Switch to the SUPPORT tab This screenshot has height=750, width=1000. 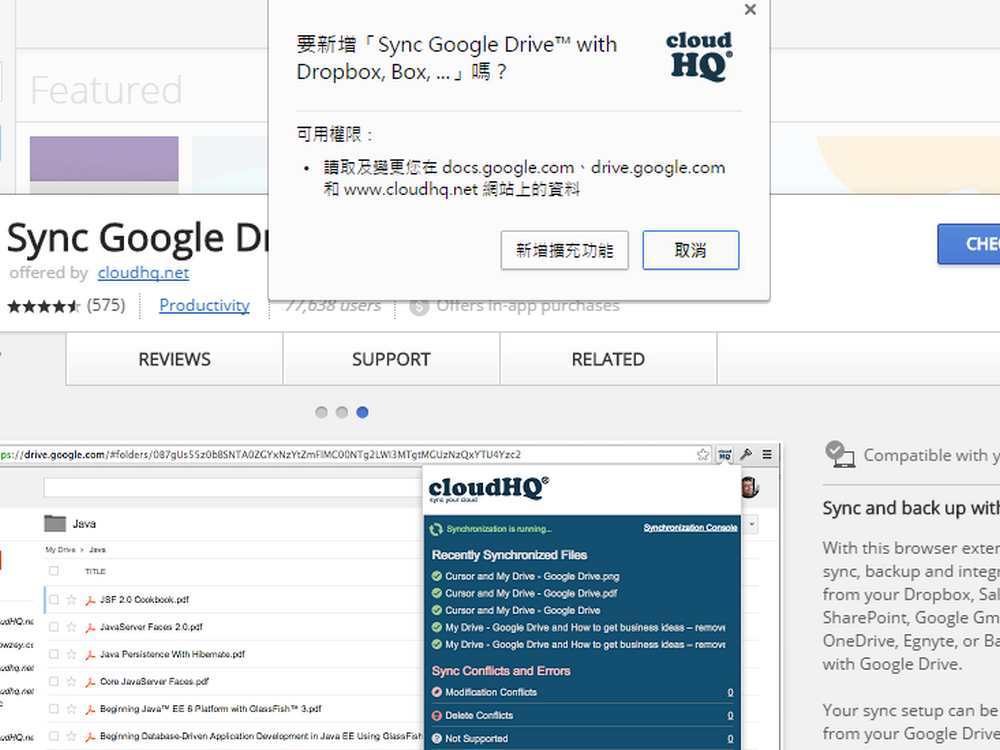tap(390, 359)
